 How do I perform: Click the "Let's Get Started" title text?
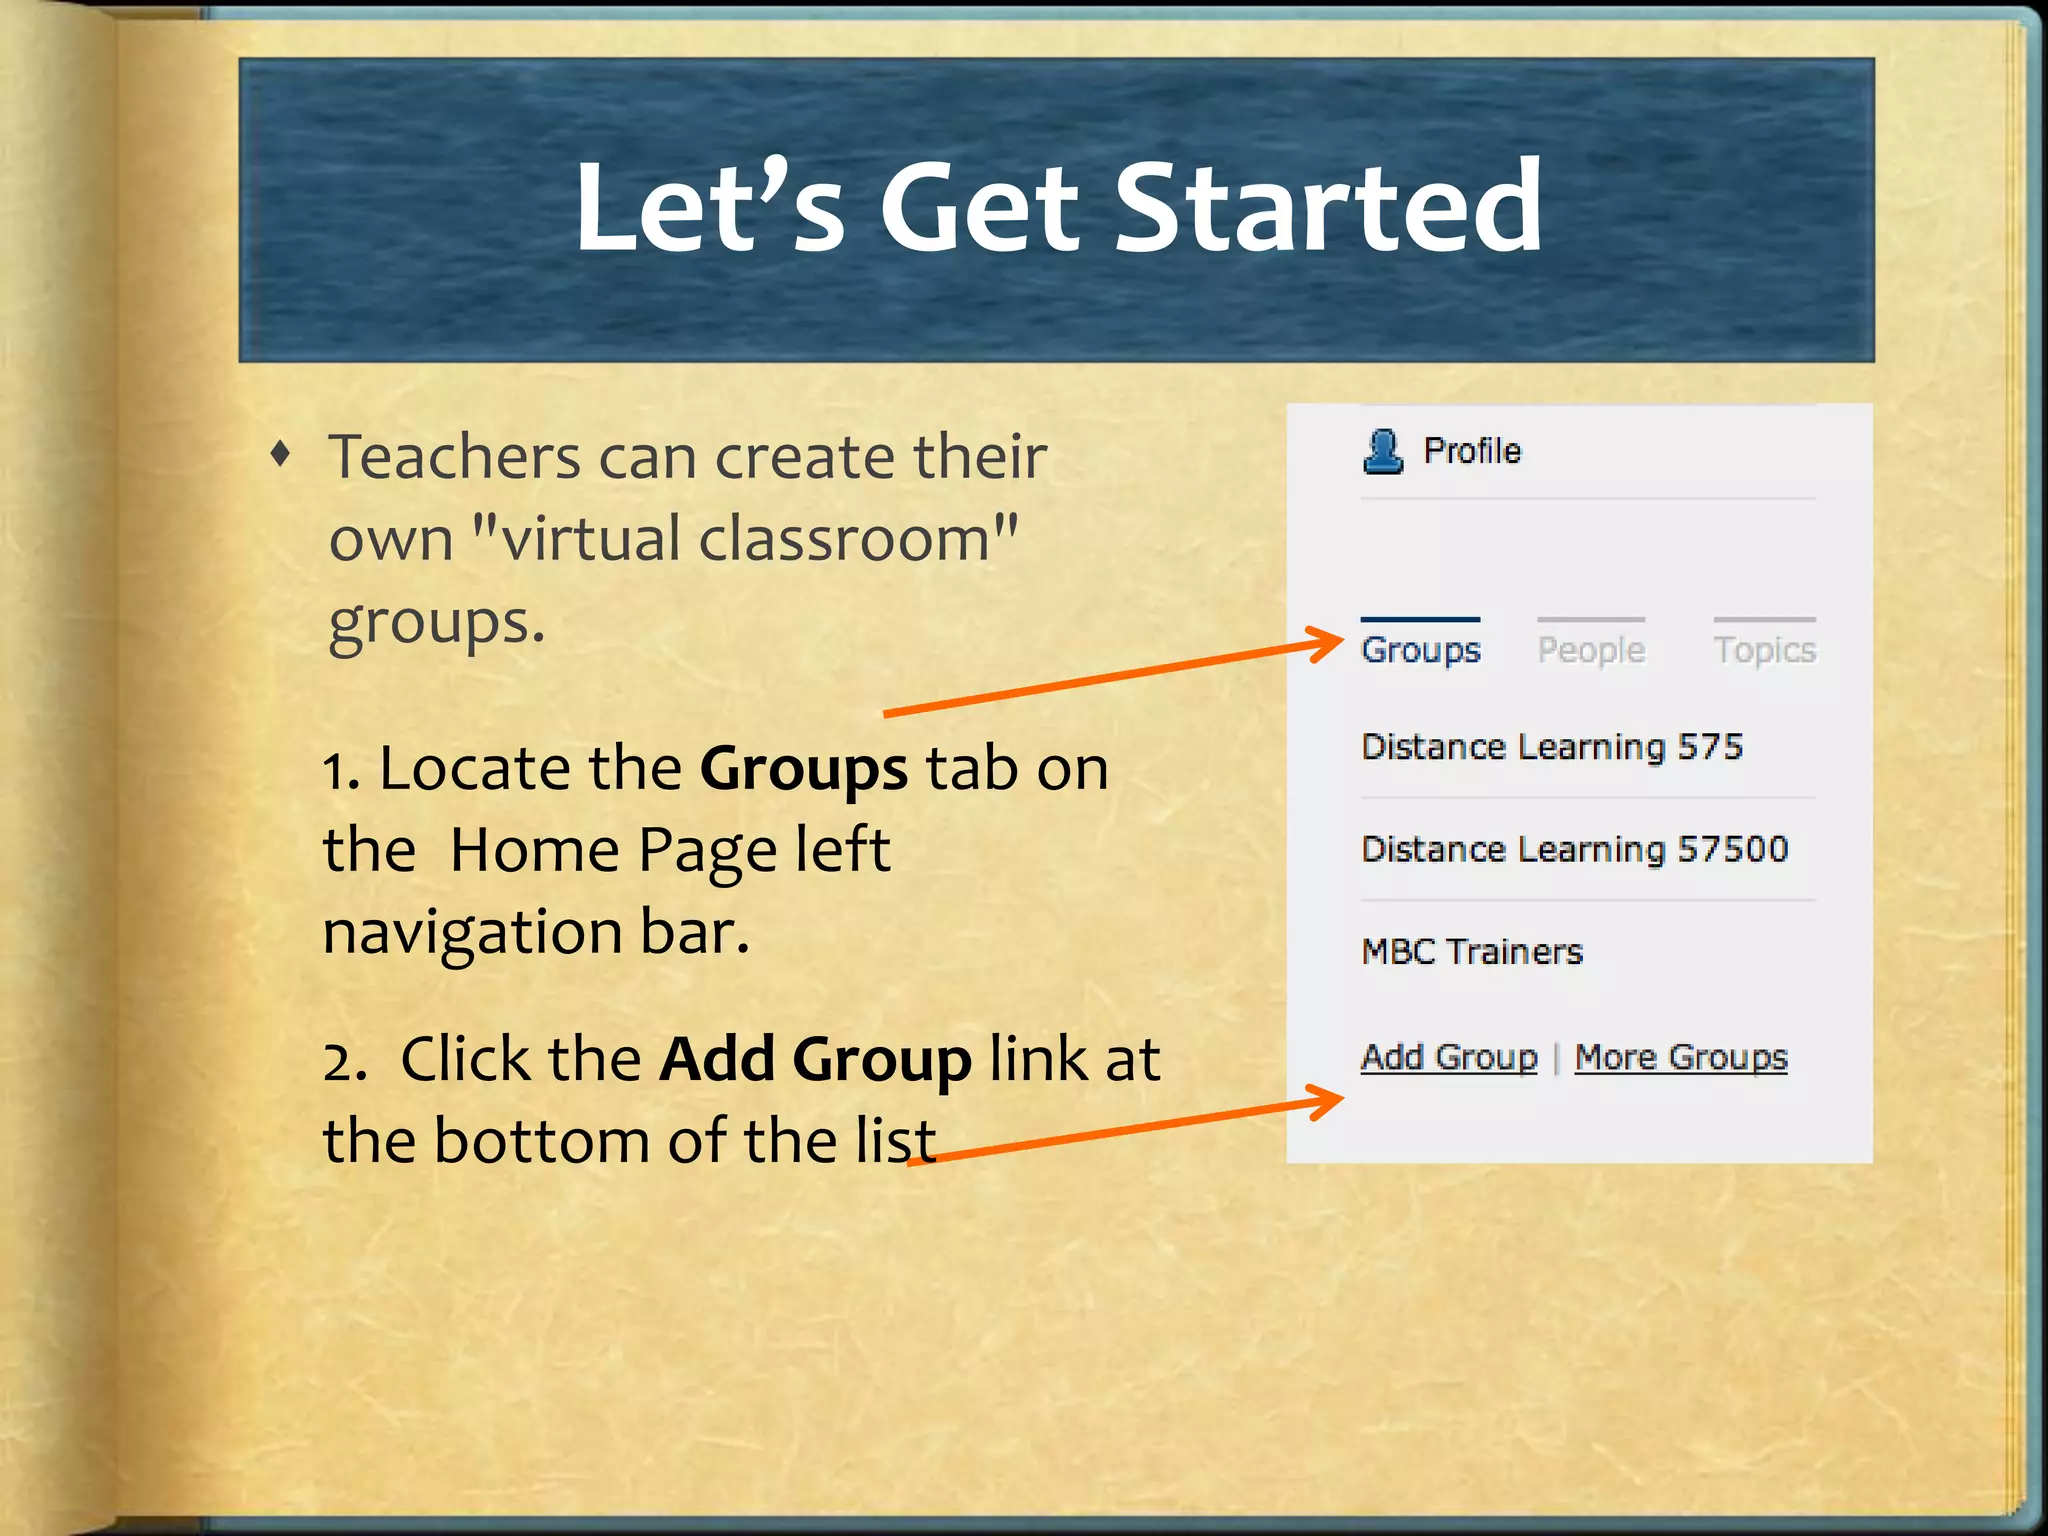(x=1057, y=207)
